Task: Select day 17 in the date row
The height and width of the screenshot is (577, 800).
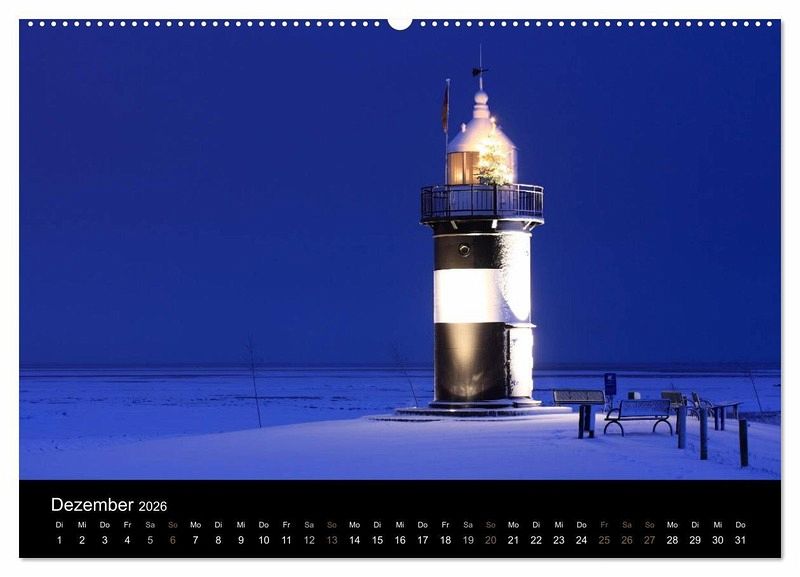Action: pos(422,540)
